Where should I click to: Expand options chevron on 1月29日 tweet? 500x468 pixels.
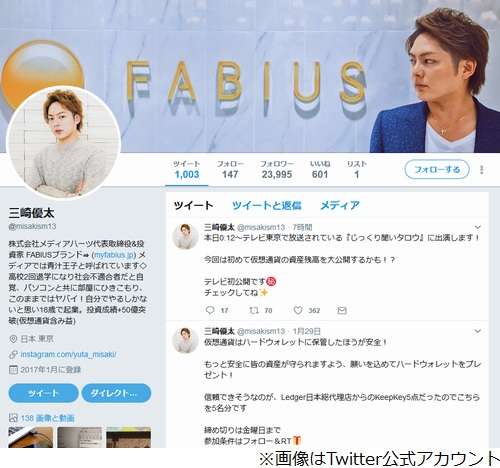(478, 331)
